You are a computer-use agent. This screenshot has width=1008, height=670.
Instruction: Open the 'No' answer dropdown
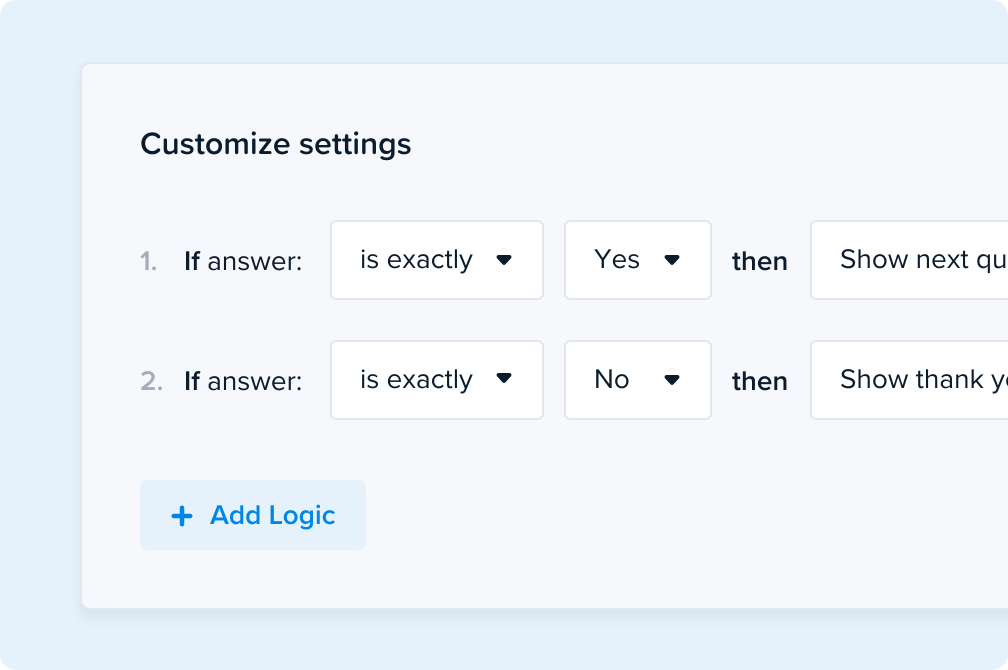coord(637,380)
